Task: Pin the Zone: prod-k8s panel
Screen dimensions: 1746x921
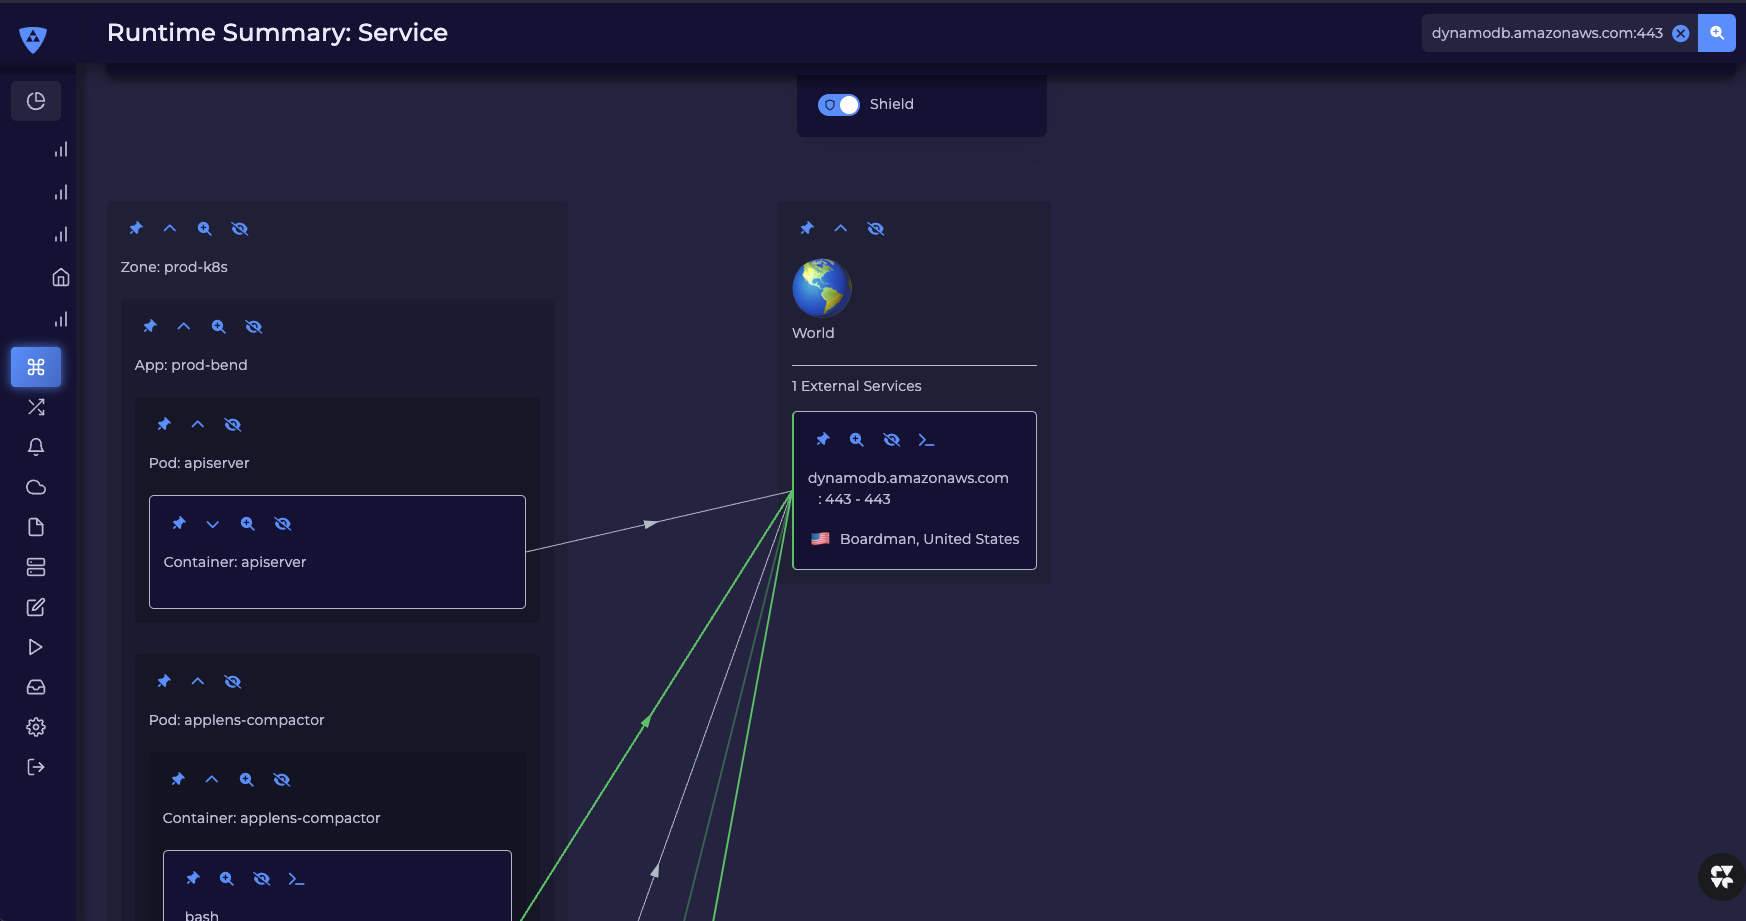Action: pyautogui.click(x=136, y=229)
